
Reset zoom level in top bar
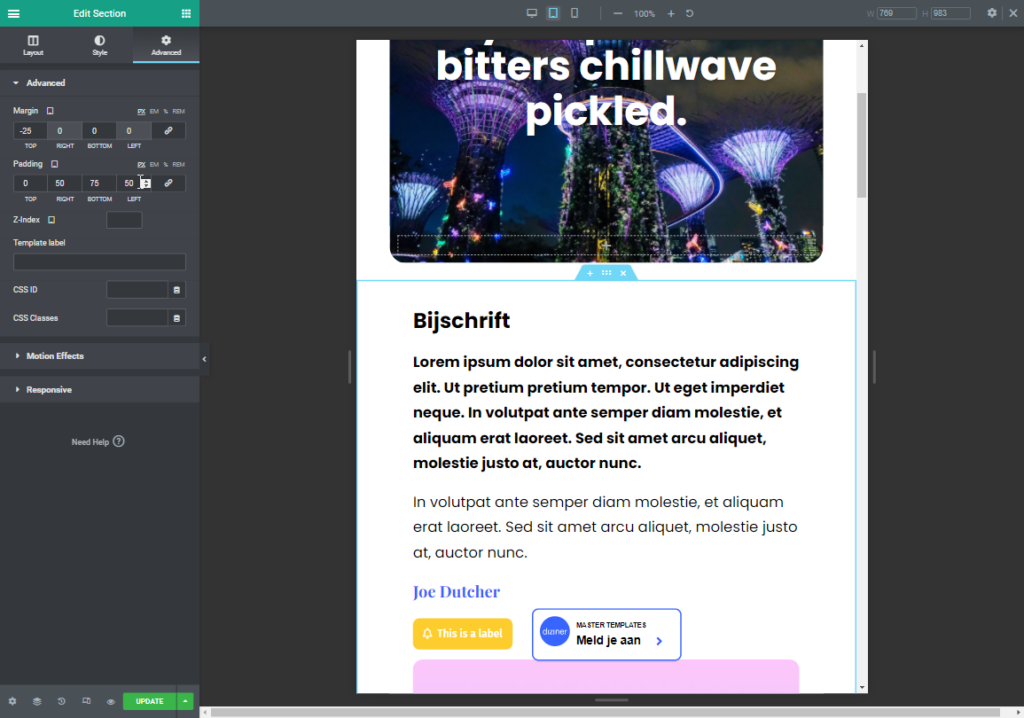point(690,14)
